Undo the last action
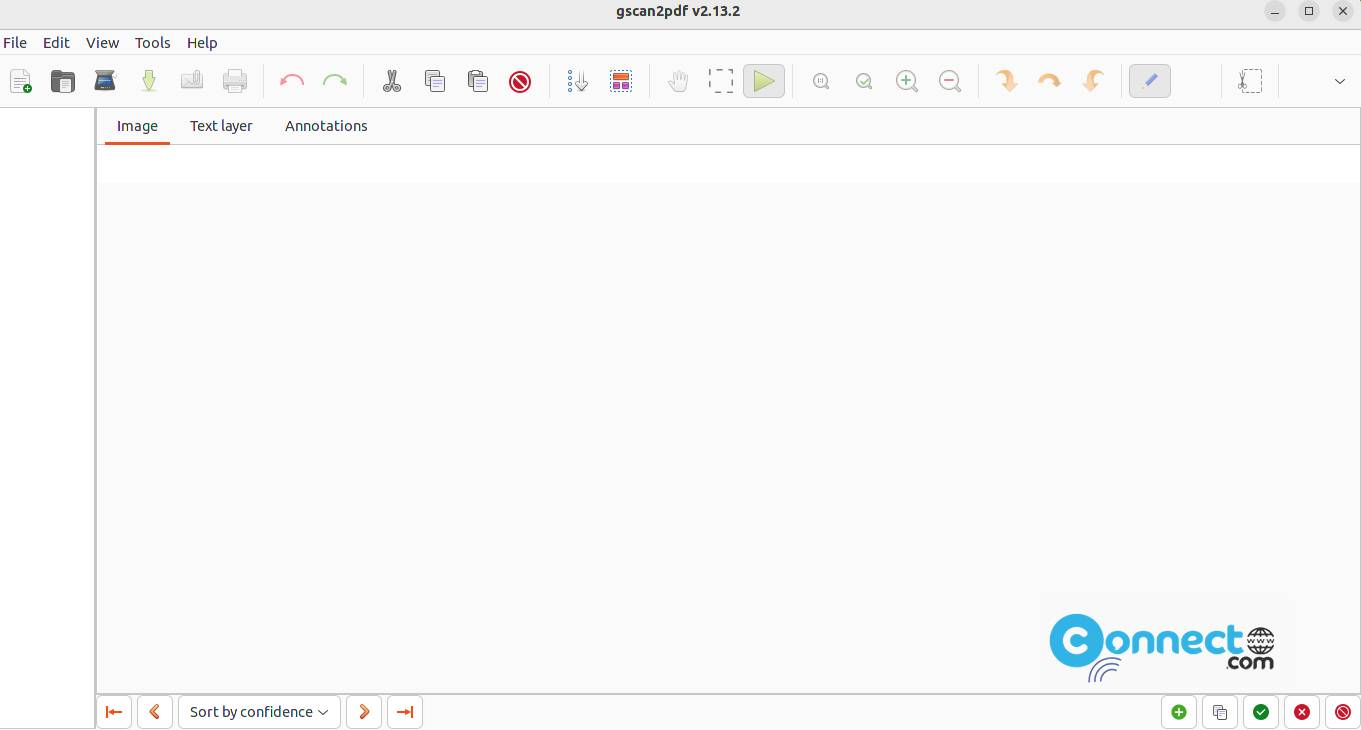The height and width of the screenshot is (730, 1361). [x=292, y=81]
